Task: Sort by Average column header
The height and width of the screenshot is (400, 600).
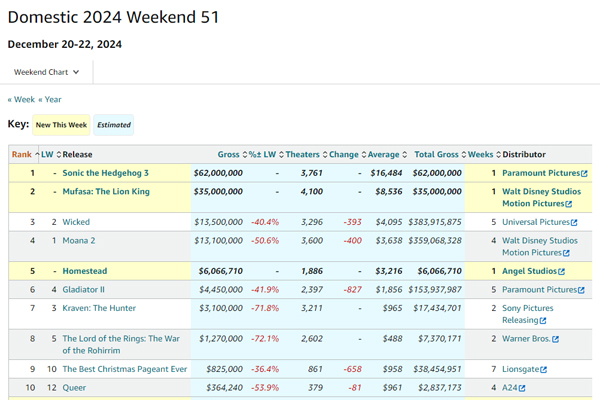Action: [387, 154]
